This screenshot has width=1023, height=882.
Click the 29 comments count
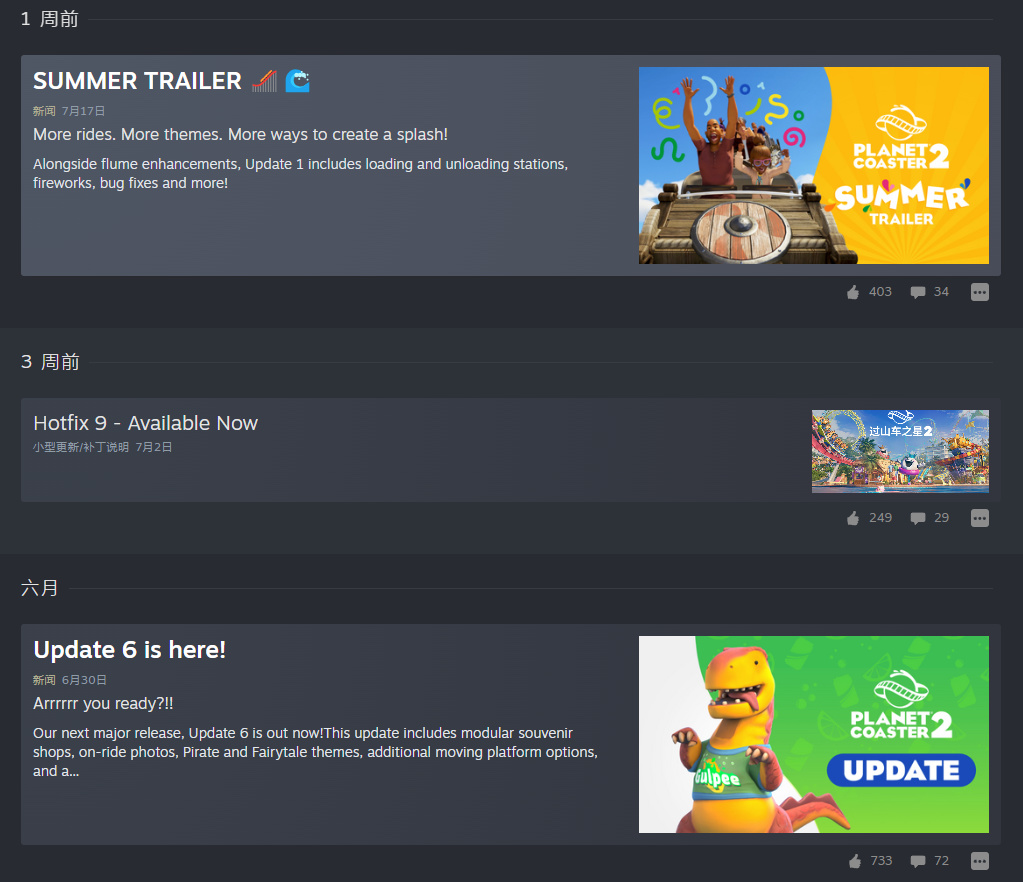pos(941,518)
